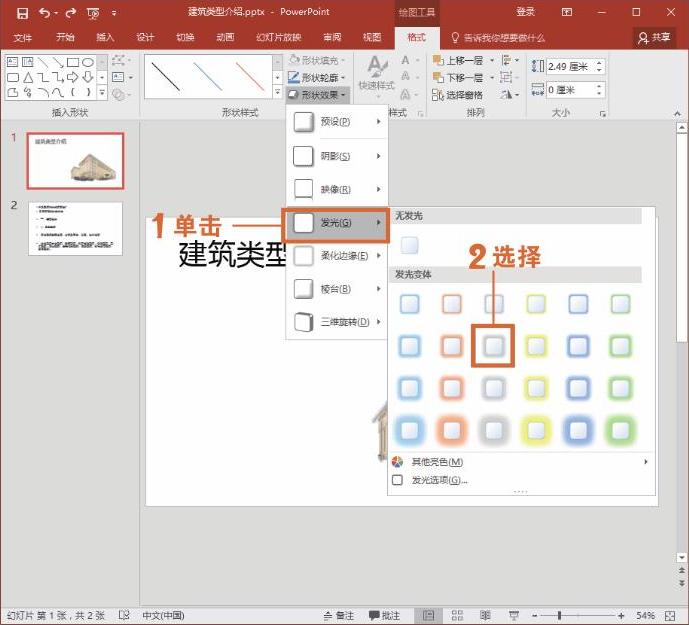Viewport: 689px width, 625px height.
Task: Click the fit slide to window icon
Action: [670, 616]
